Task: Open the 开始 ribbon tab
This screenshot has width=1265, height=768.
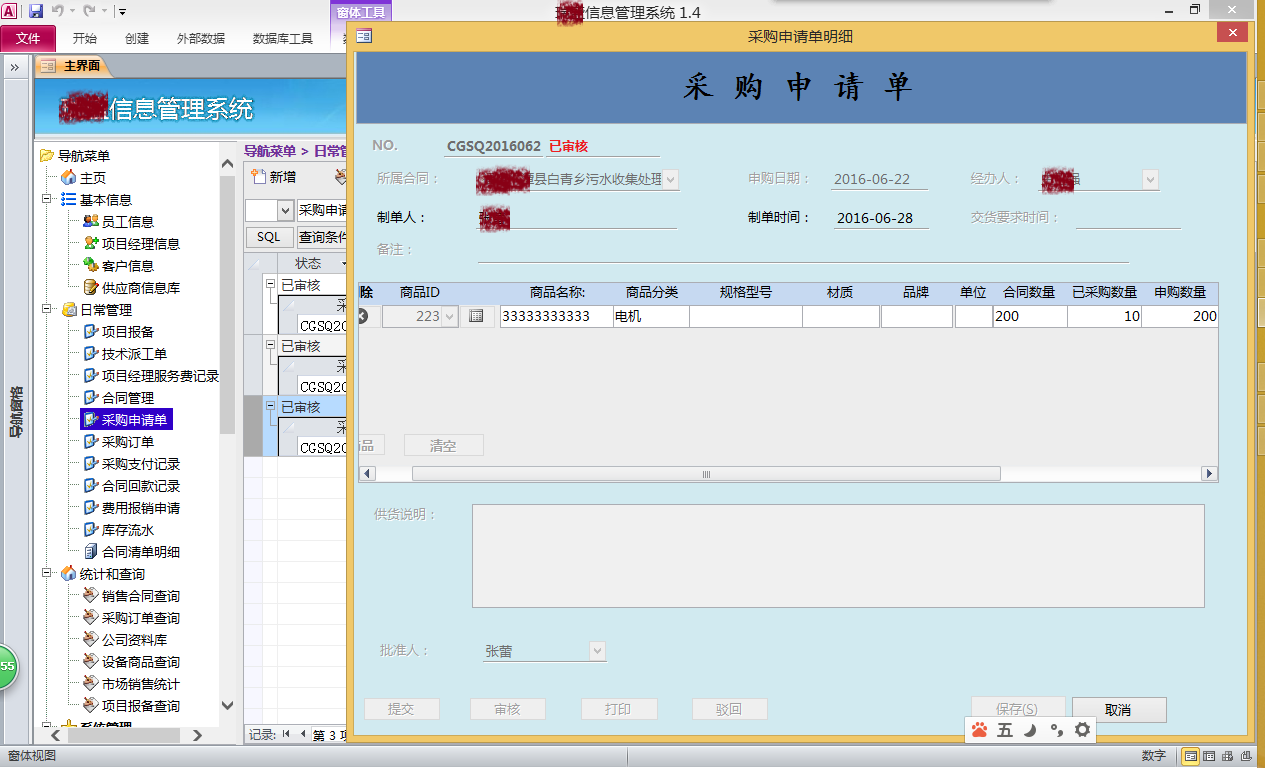Action: pos(85,39)
